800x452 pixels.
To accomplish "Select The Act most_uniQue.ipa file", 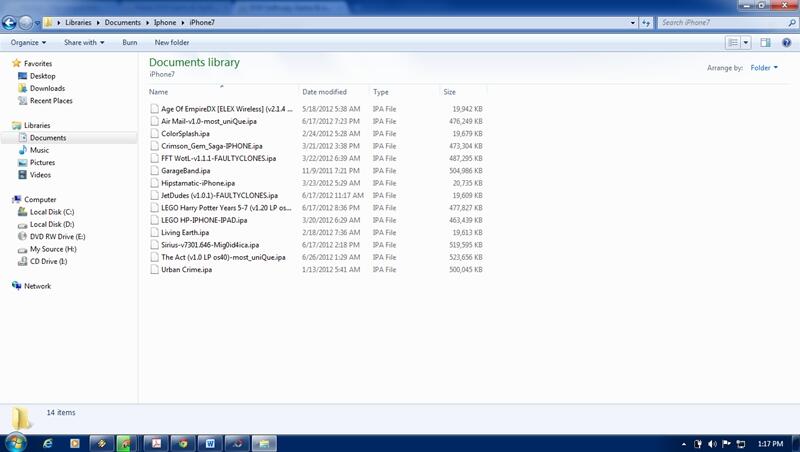I will (223, 257).
